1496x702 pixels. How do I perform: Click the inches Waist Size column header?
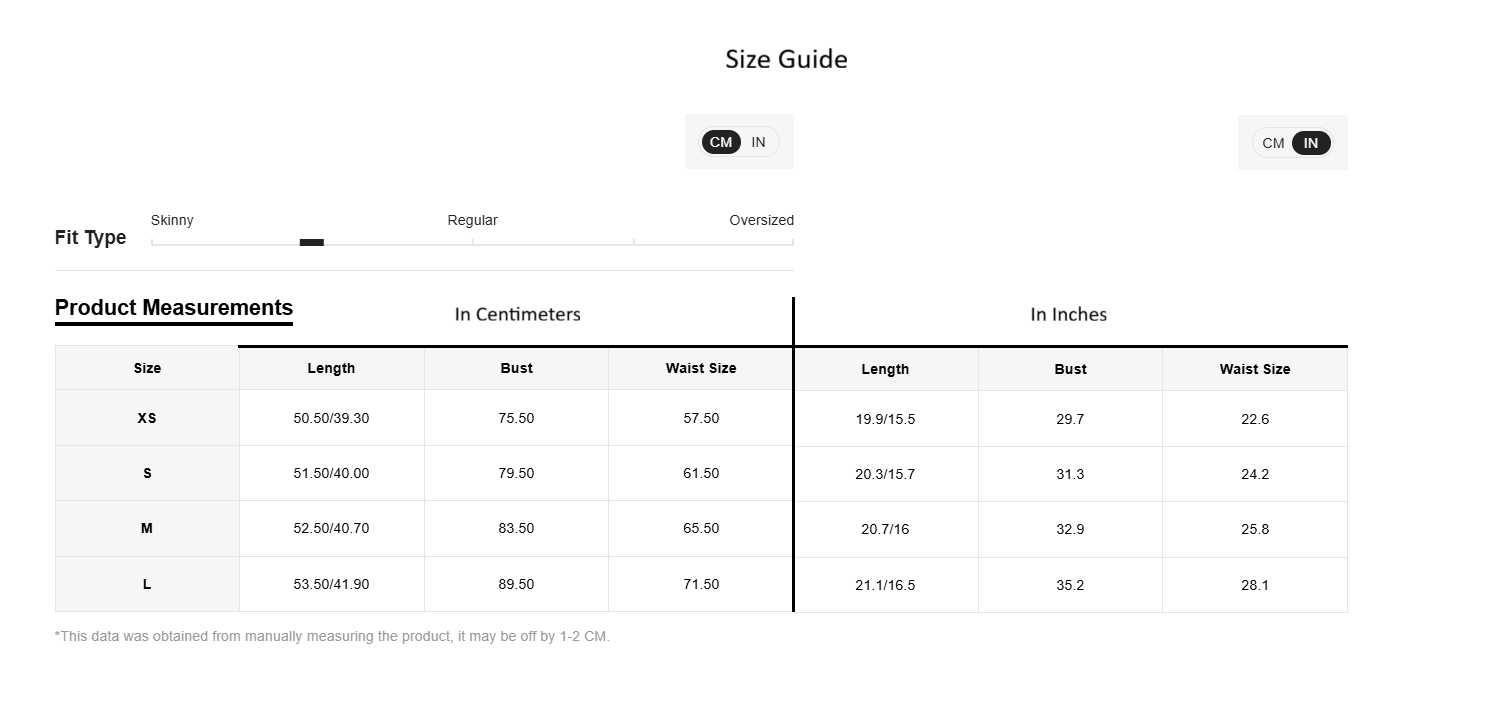point(1254,369)
